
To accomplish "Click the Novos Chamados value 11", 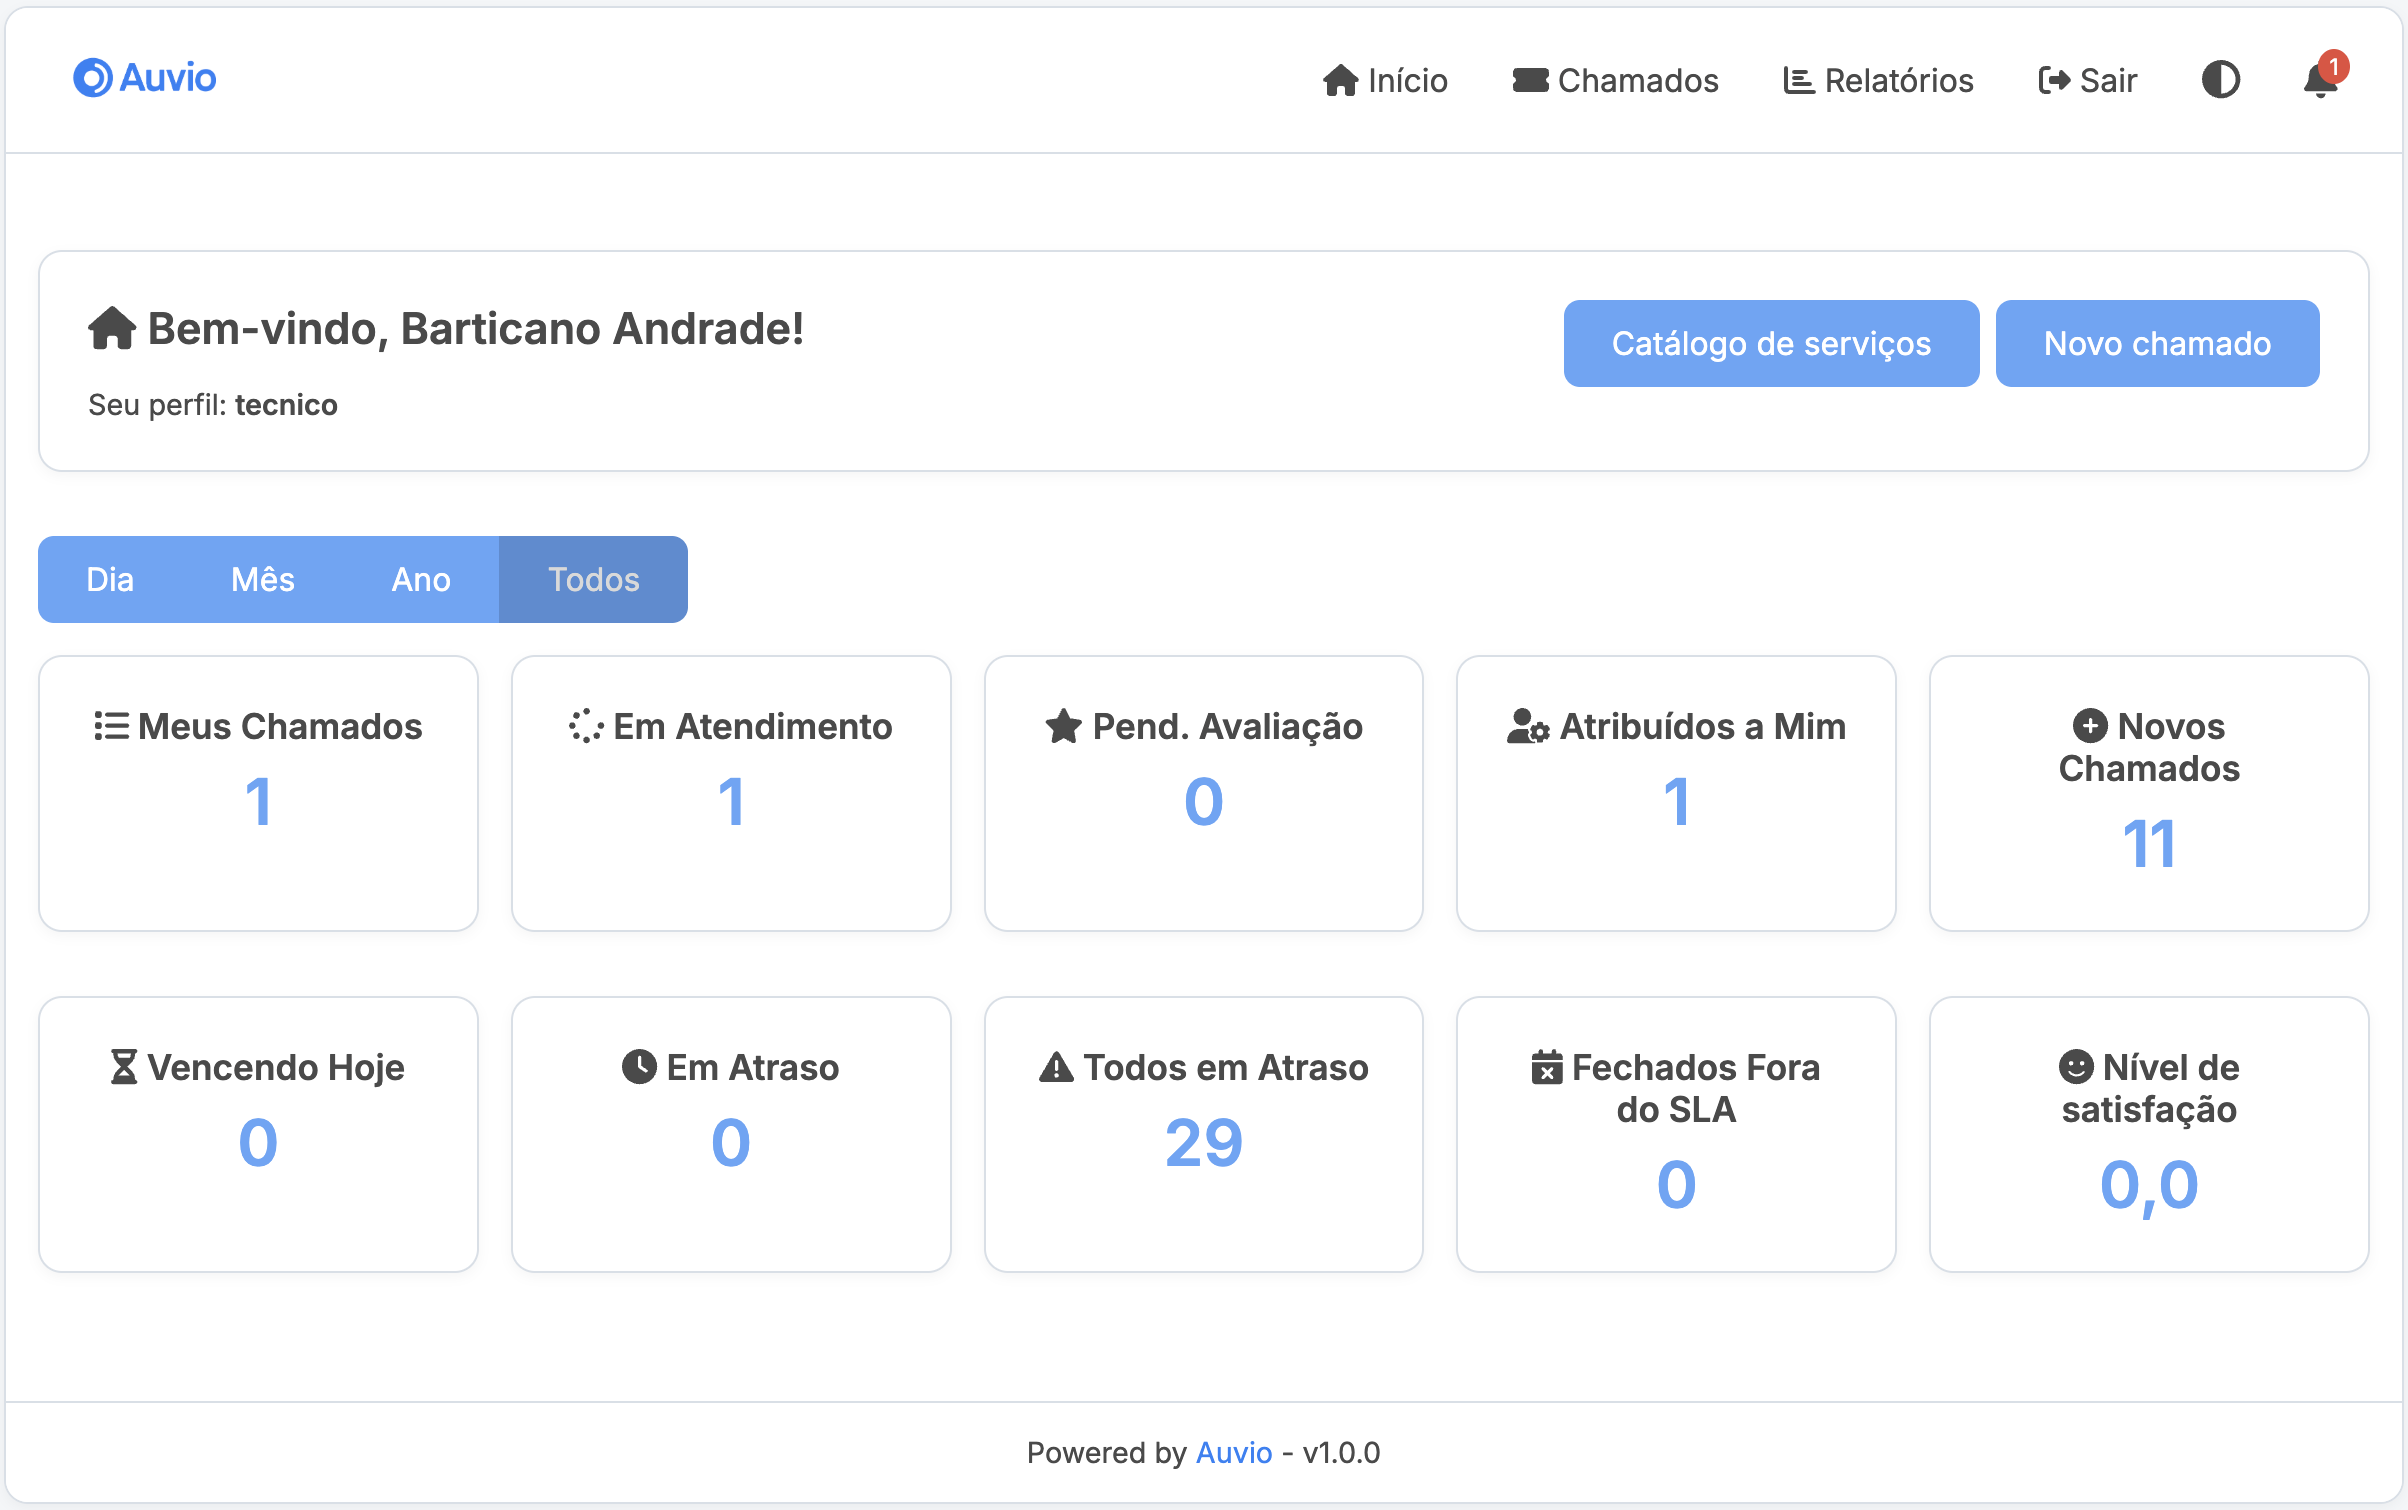I will (x=2149, y=844).
